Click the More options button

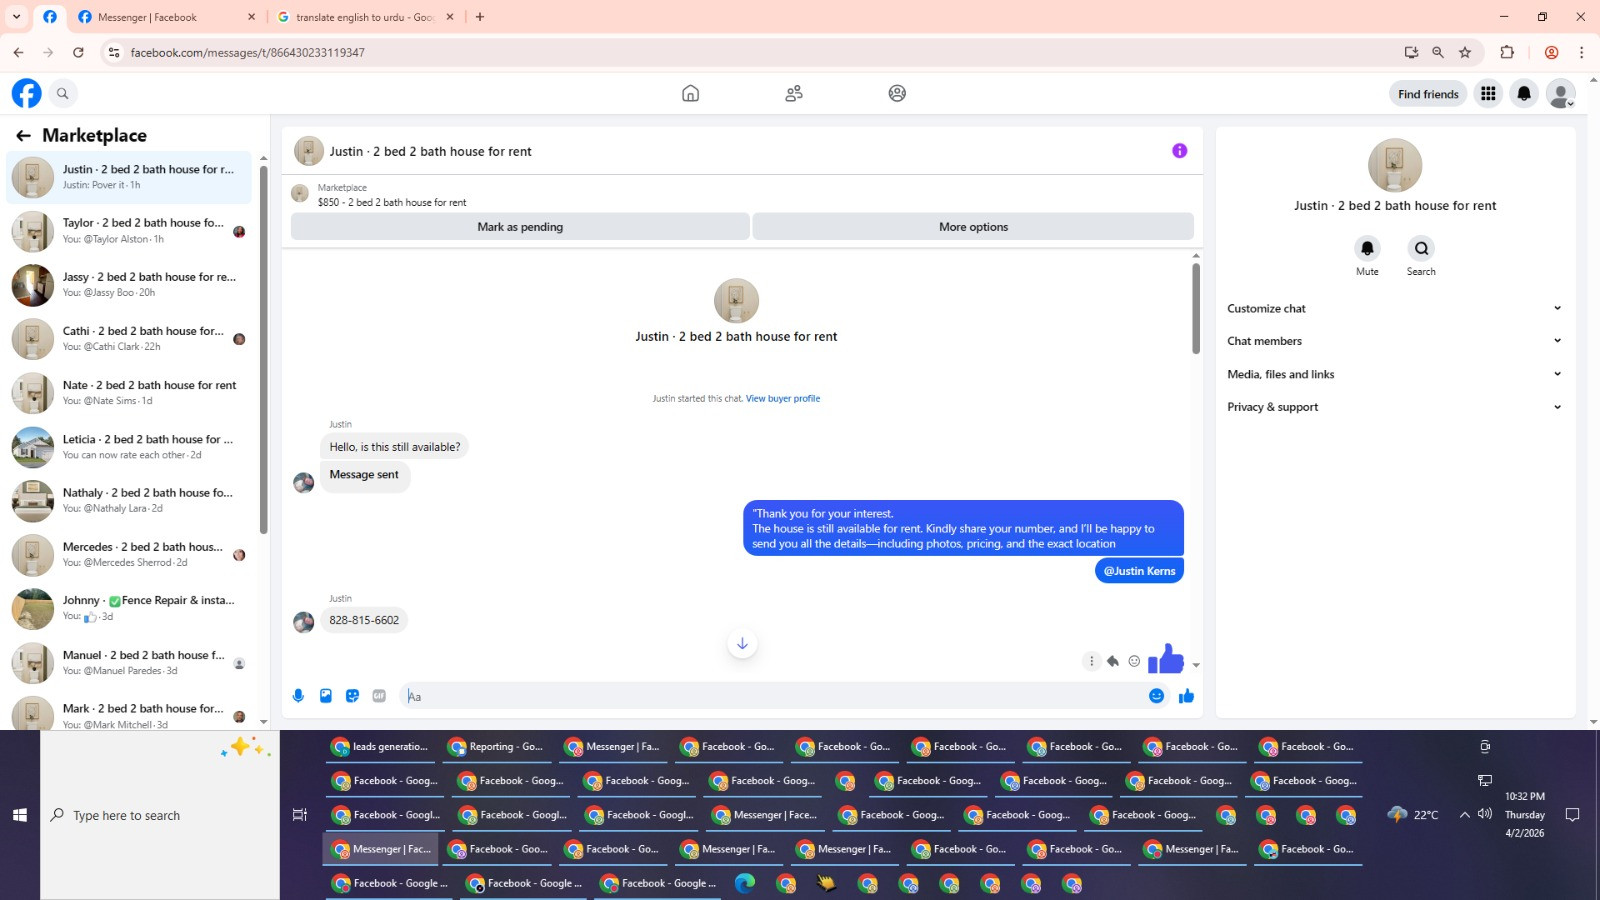pos(973,227)
